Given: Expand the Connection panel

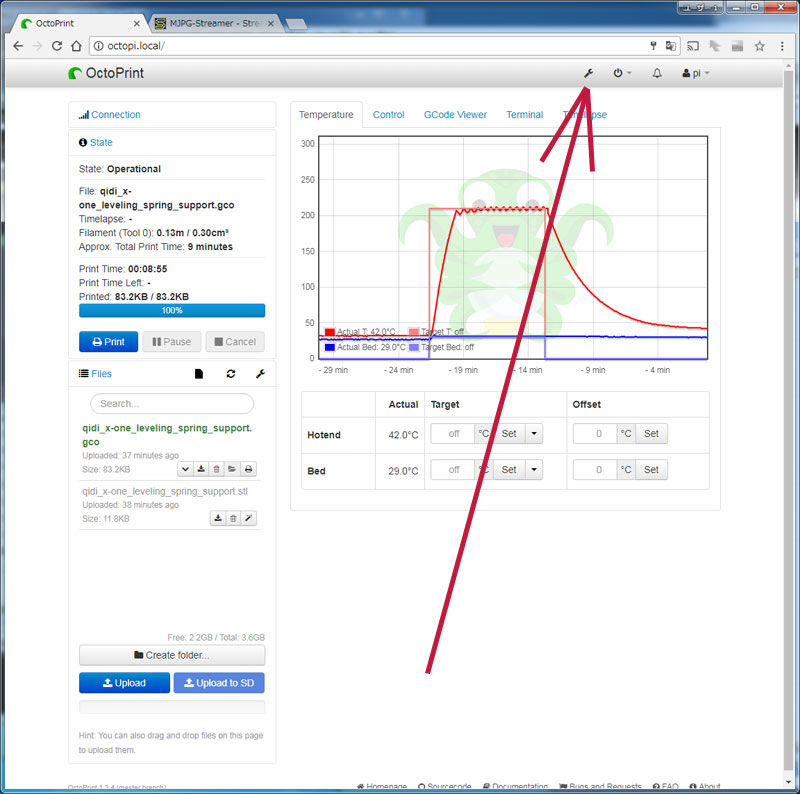Looking at the screenshot, I should pyautogui.click(x=116, y=115).
